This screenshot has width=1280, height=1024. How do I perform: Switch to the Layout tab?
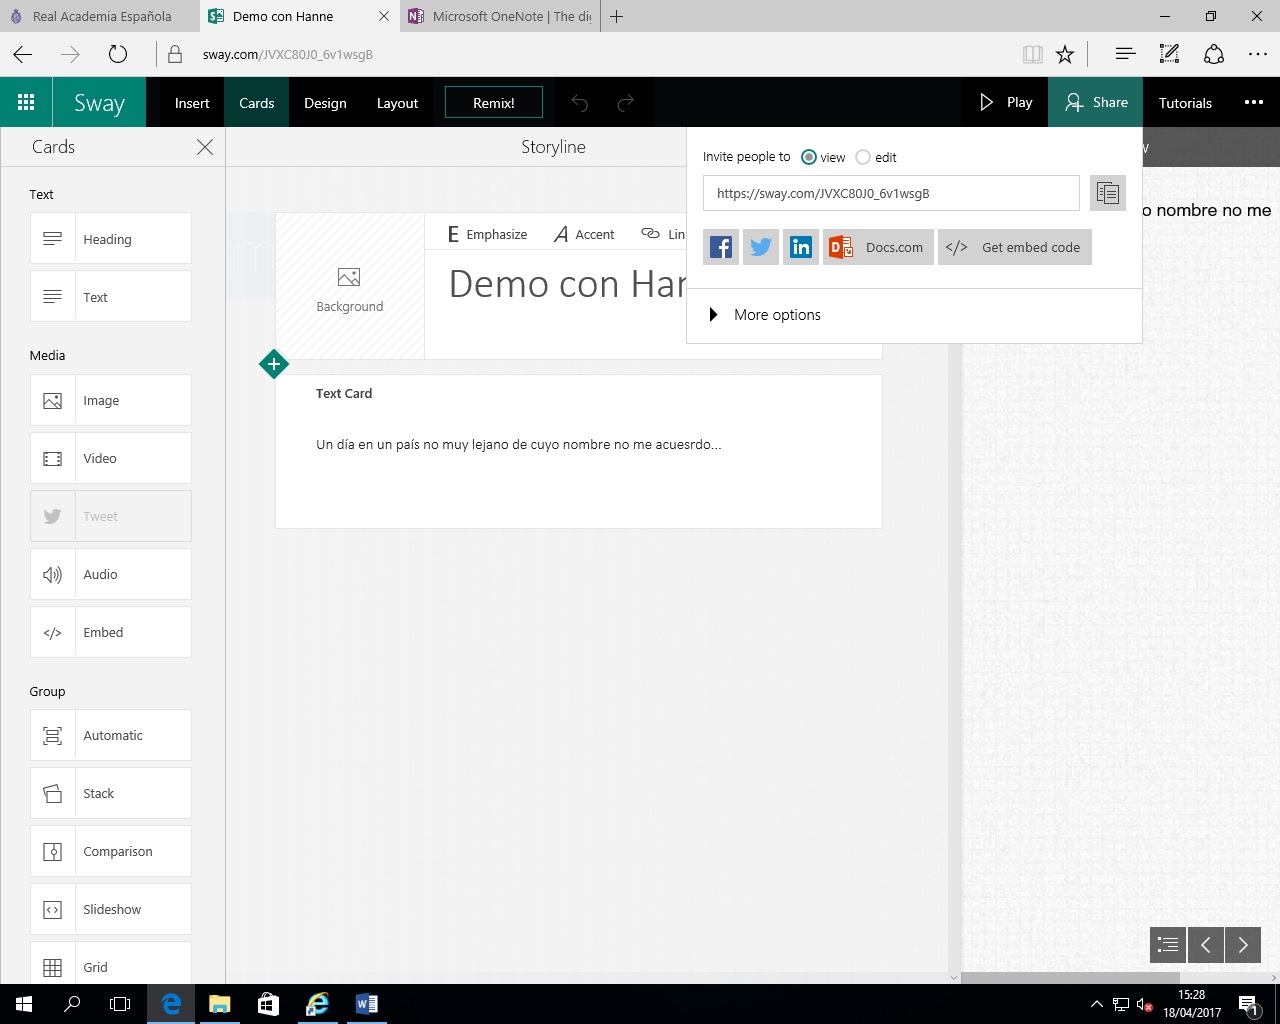[397, 103]
